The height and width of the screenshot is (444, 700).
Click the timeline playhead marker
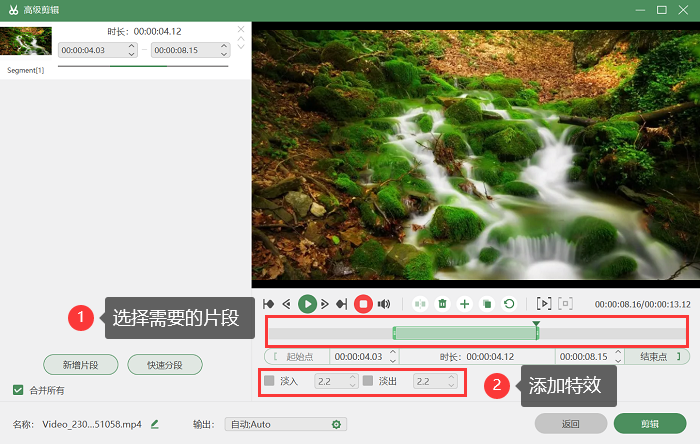tap(536, 324)
